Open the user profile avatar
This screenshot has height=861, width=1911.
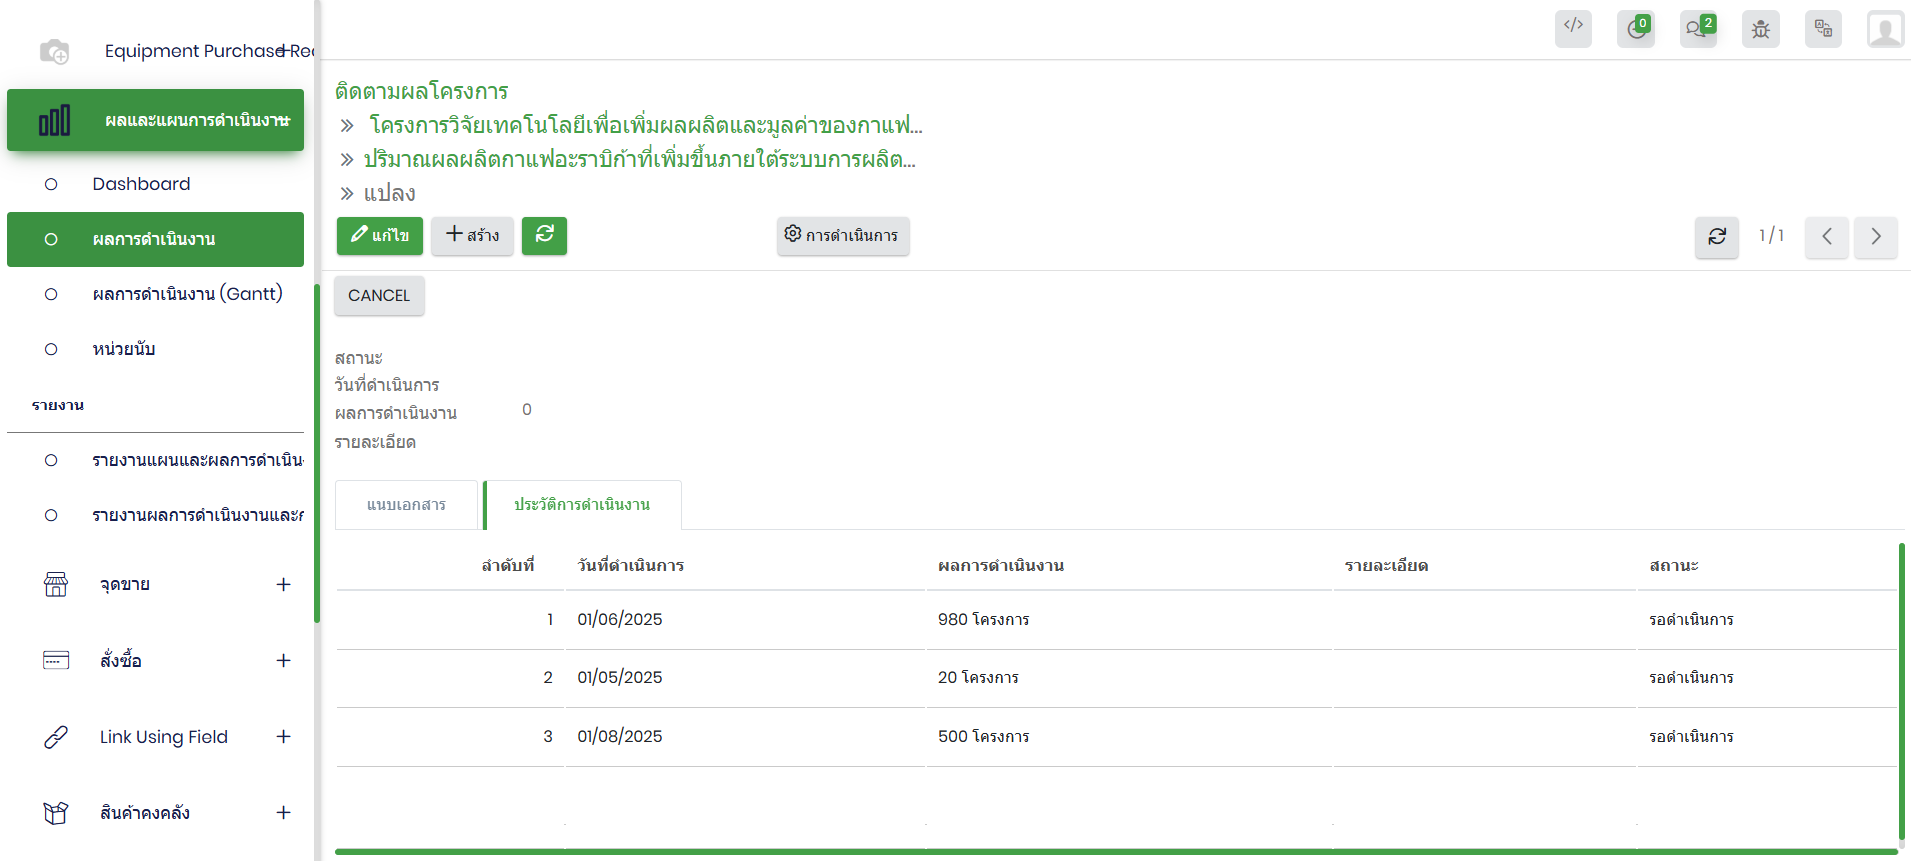click(x=1885, y=29)
